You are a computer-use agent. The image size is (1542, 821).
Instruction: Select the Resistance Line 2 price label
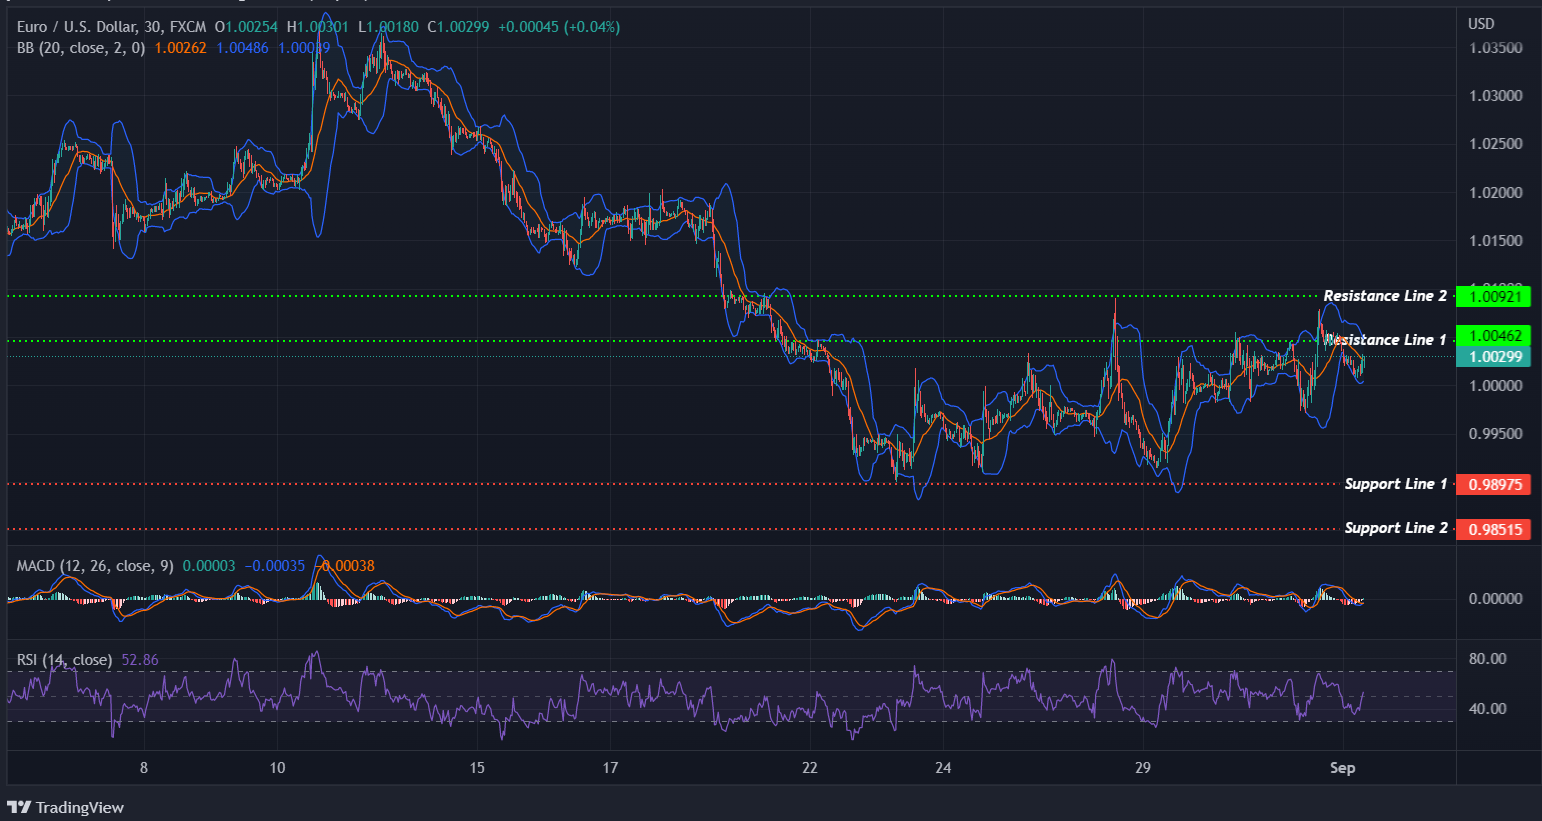[x=1384, y=296]
